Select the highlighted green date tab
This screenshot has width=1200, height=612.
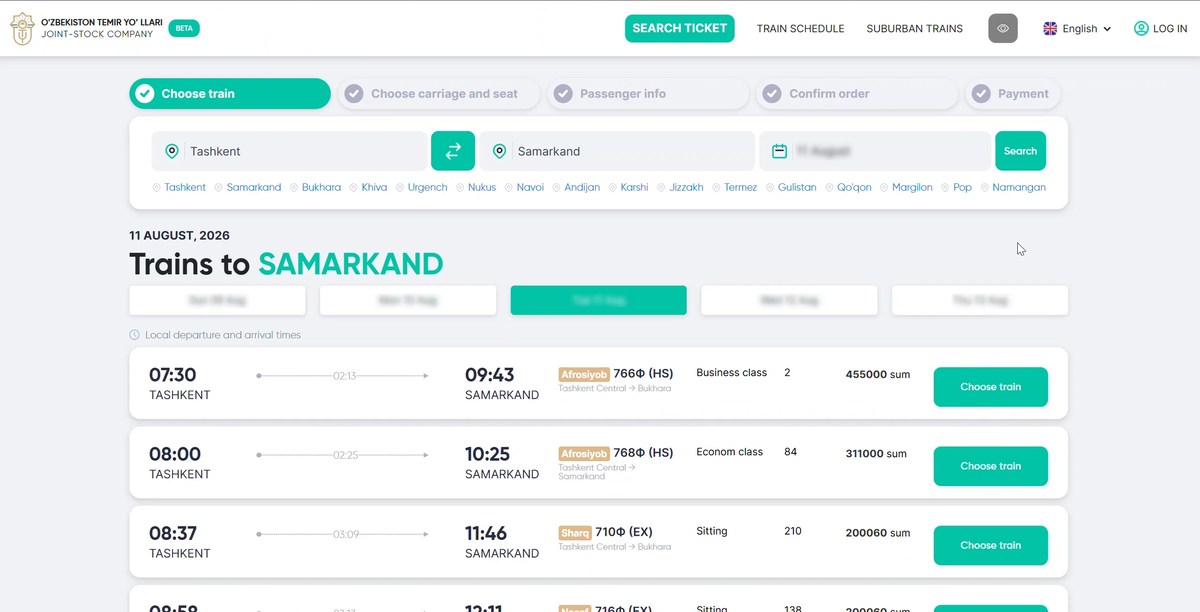[598, 300]
